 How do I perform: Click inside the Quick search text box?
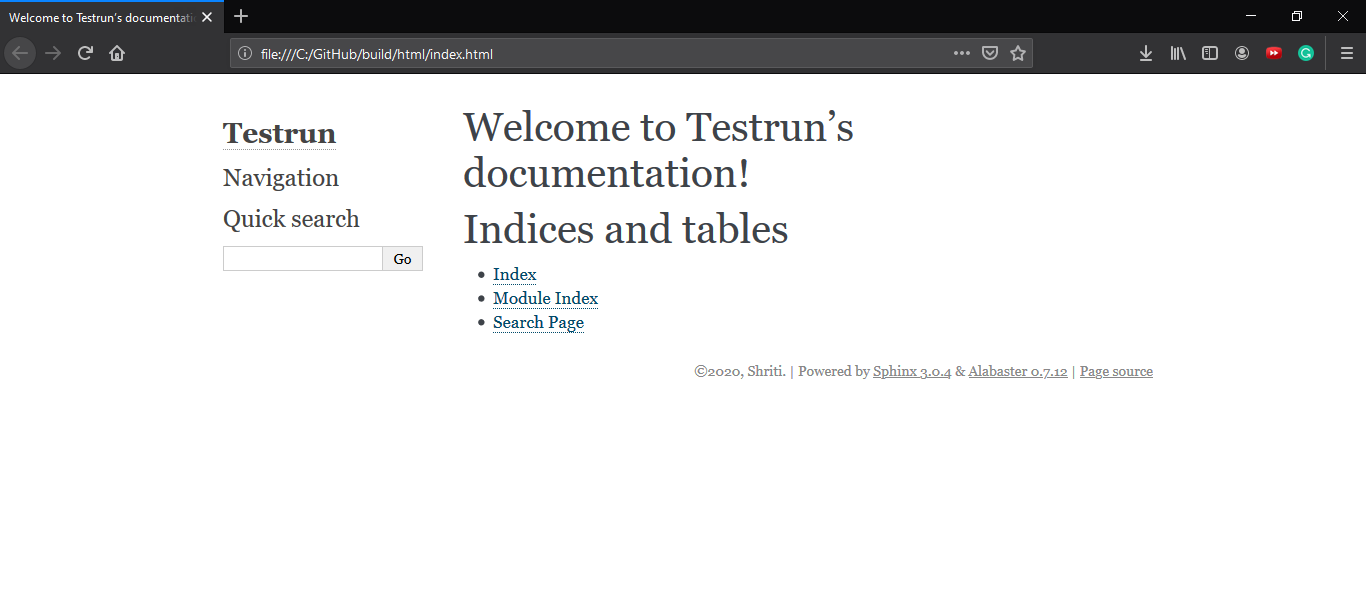tap(302, 259)
